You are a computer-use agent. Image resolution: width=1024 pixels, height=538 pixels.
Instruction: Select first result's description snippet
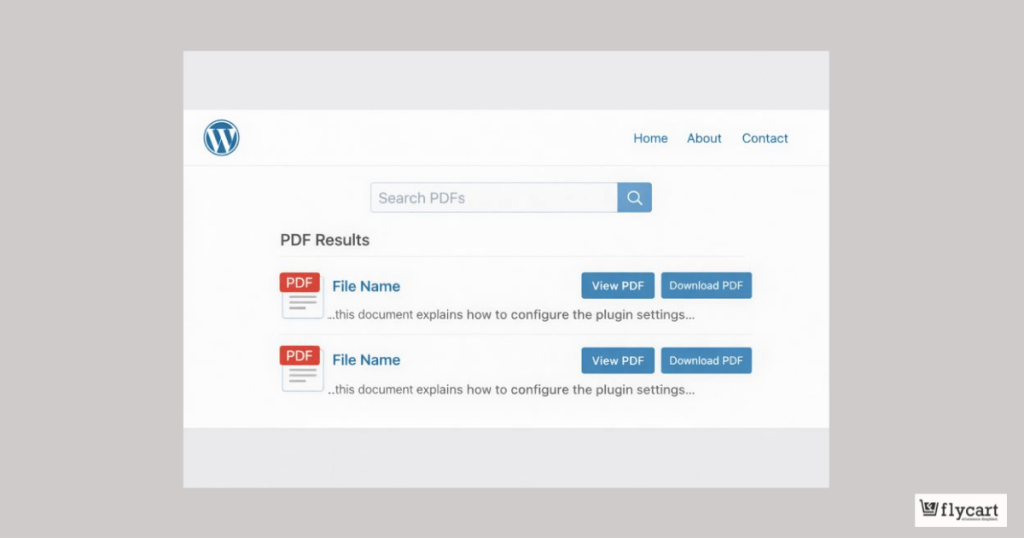pyautogui.click(x=511, y=315)
